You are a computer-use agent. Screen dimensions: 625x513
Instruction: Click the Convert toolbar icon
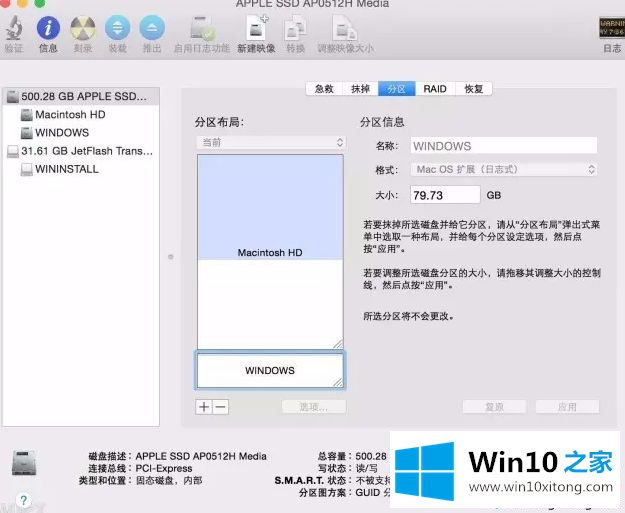pyautogui.click(x=295, y=28)
